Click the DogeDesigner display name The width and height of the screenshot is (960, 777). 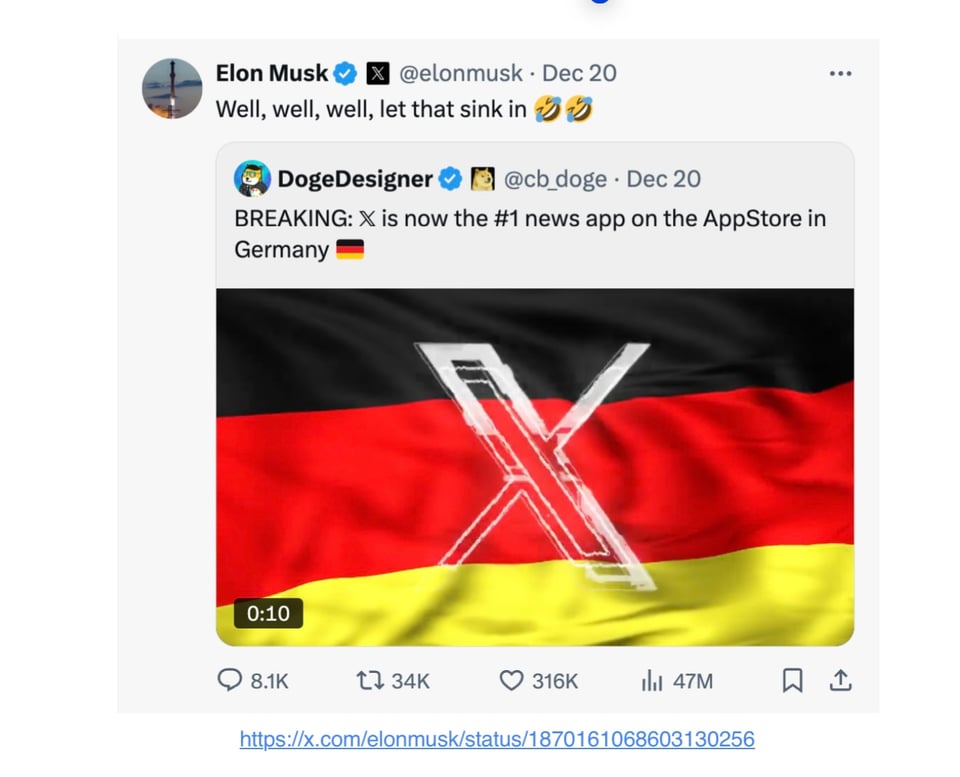coord(355,179)
